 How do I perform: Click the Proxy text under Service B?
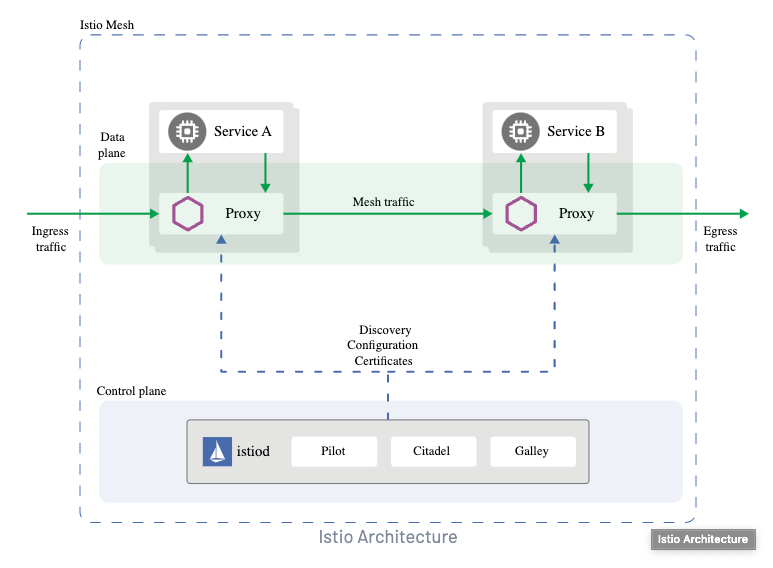coord(576,214)
